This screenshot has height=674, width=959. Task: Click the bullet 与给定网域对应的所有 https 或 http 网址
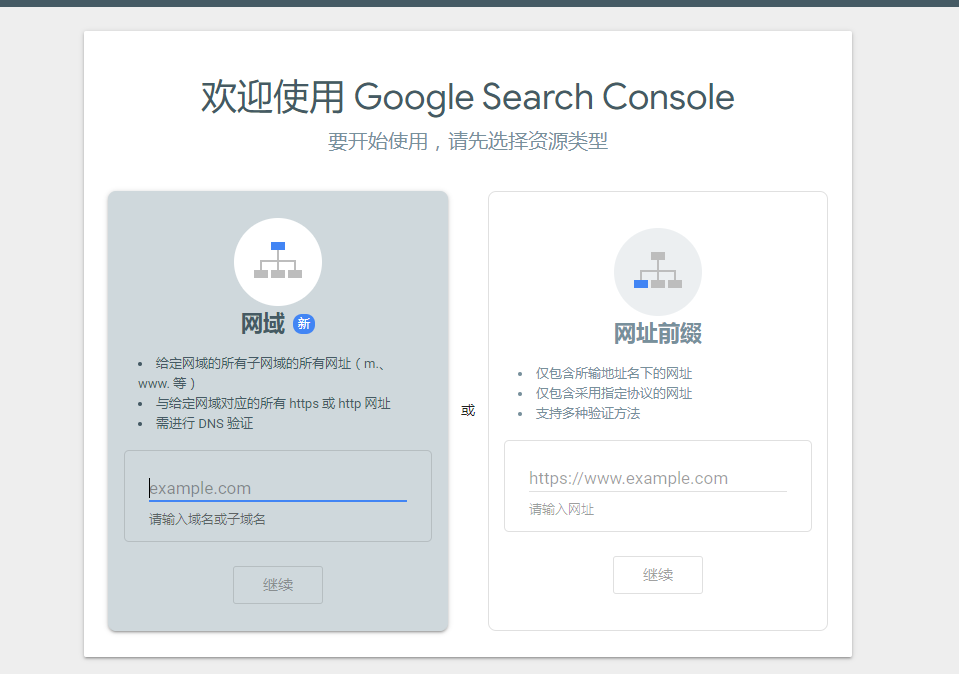point(273,404)
